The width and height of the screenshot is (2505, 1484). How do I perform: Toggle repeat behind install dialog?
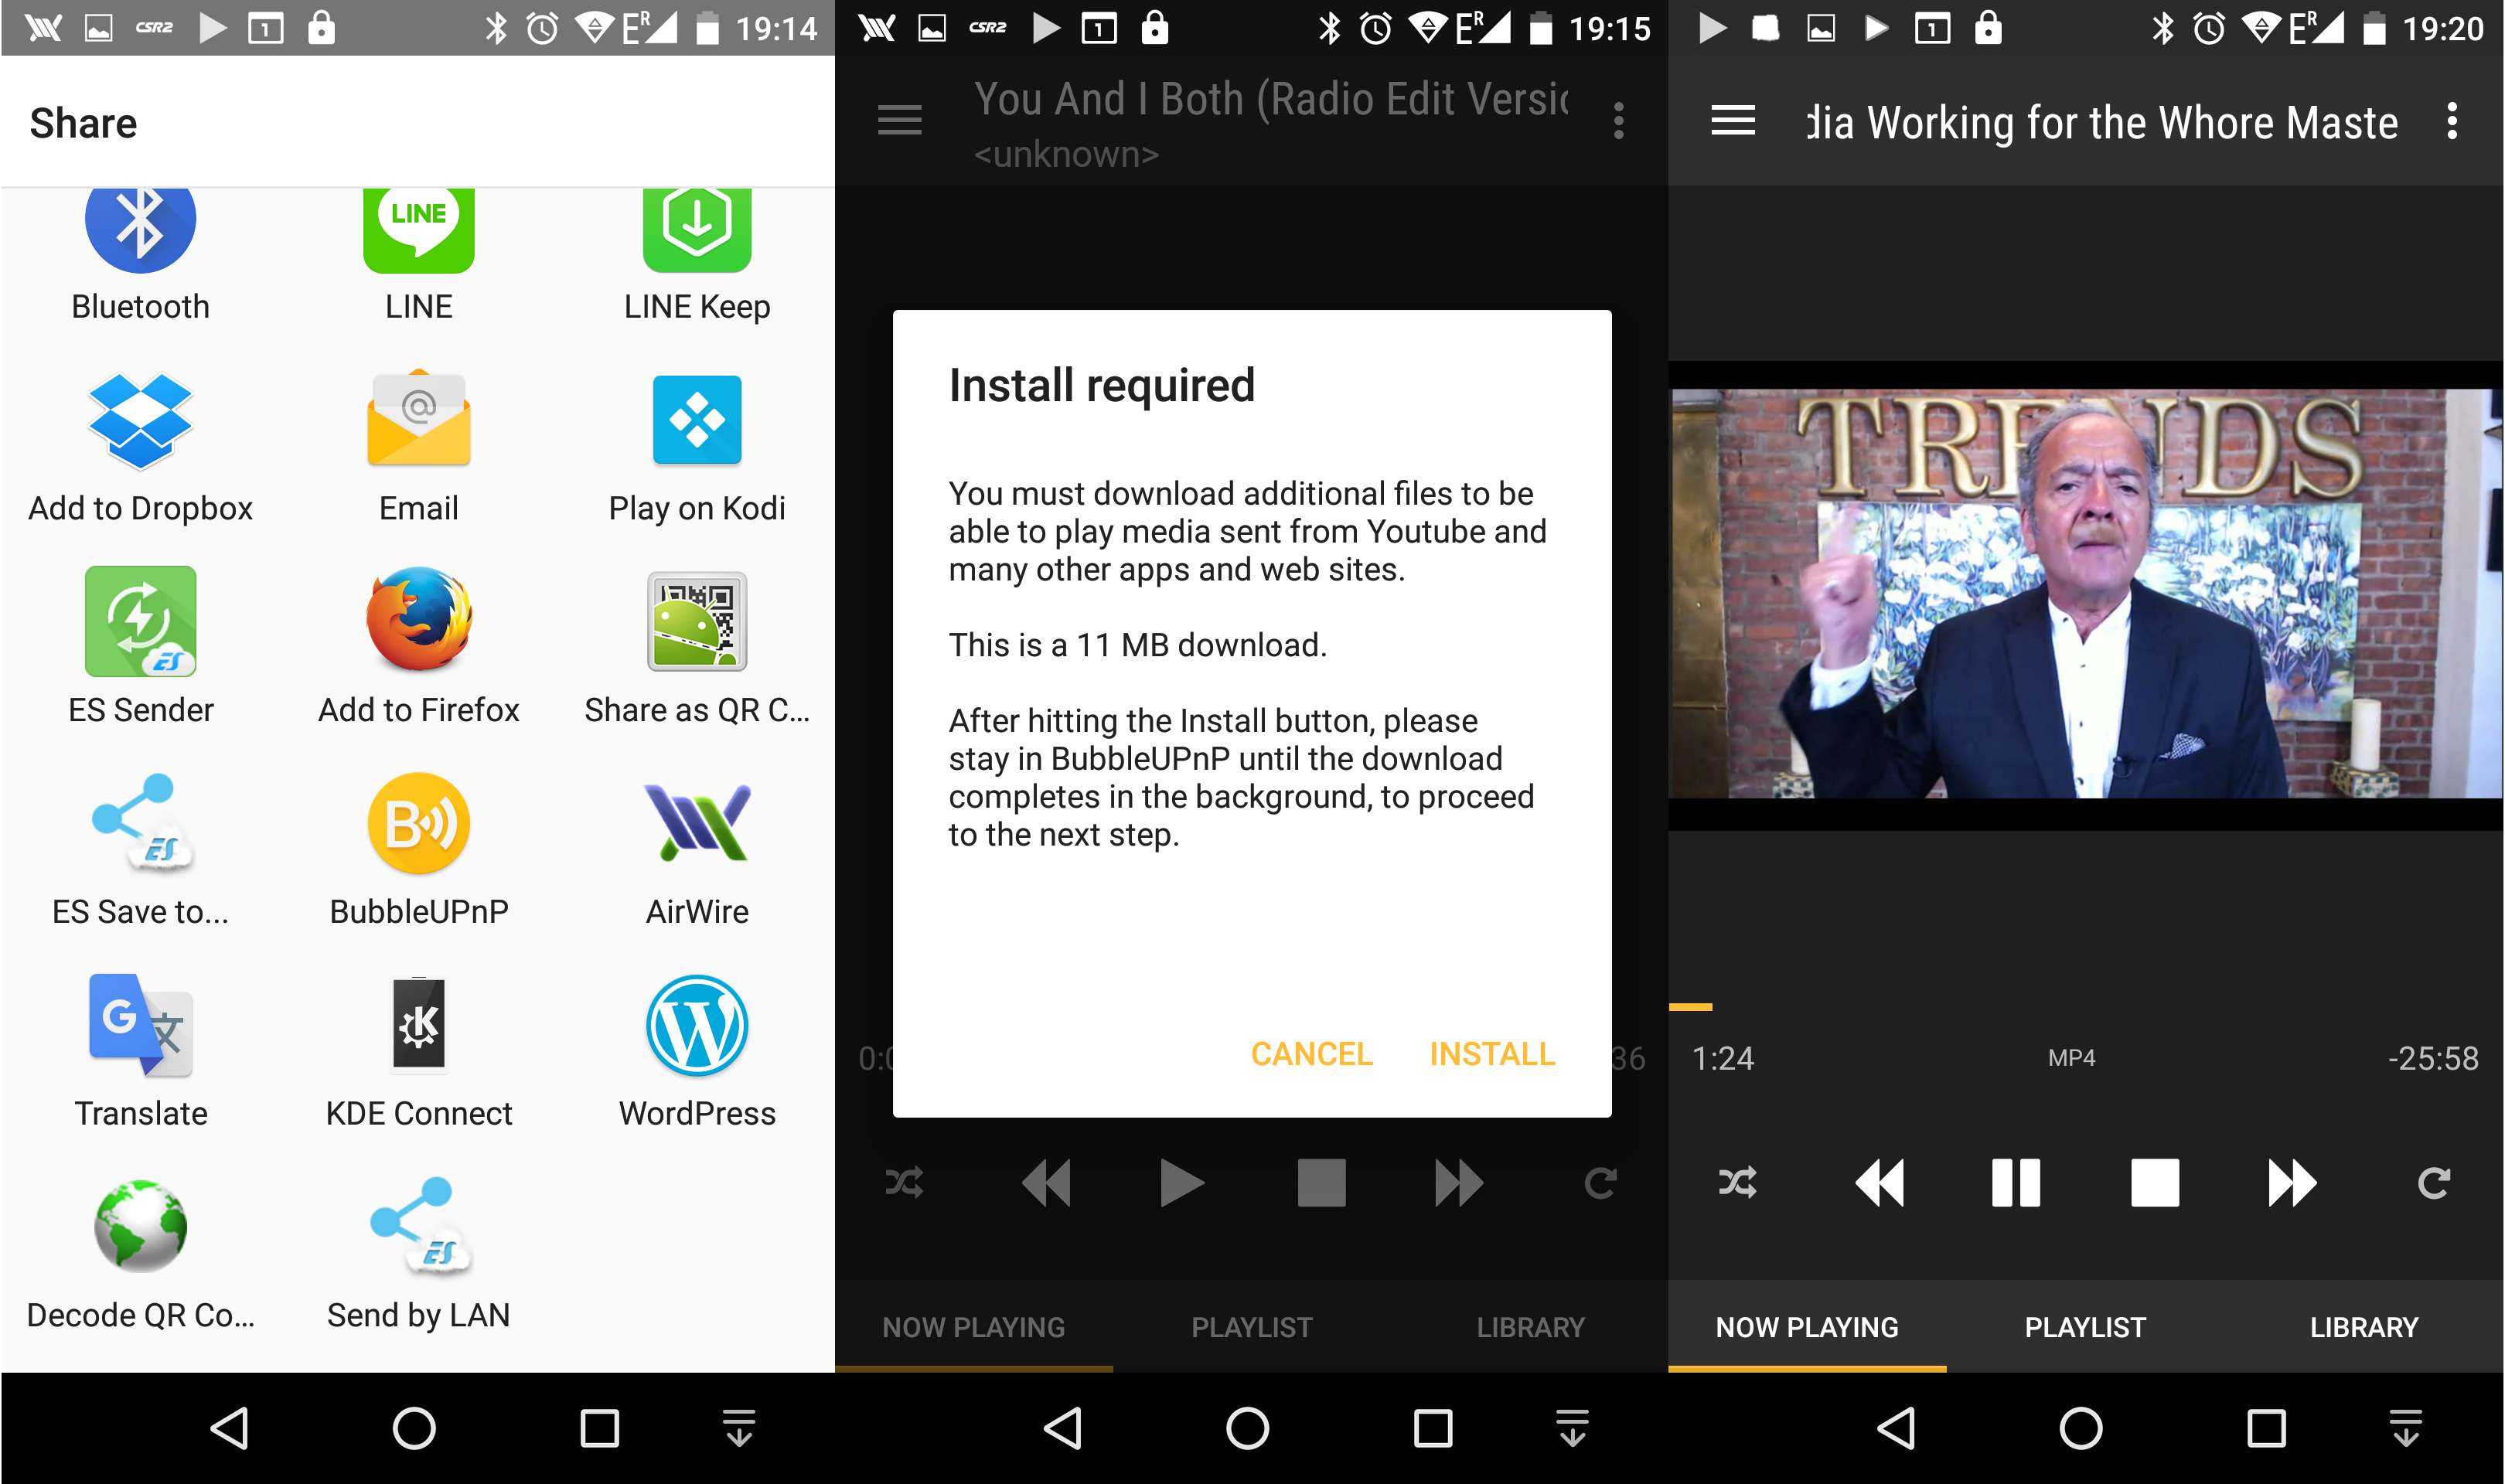(x=1600, y=1183)
